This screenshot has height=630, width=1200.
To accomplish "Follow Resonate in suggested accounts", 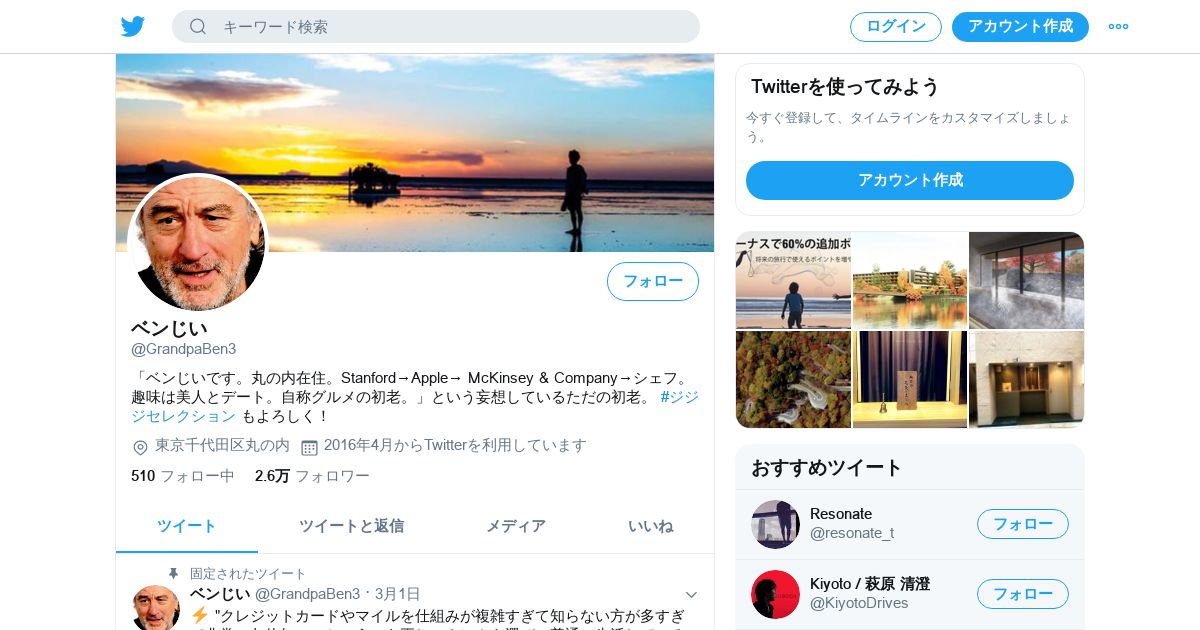I will pyautogui.click(x=1023, y=524).
